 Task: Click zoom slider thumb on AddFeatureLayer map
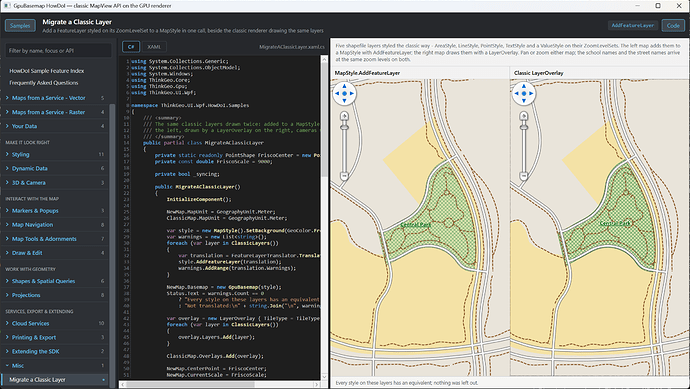344,127
